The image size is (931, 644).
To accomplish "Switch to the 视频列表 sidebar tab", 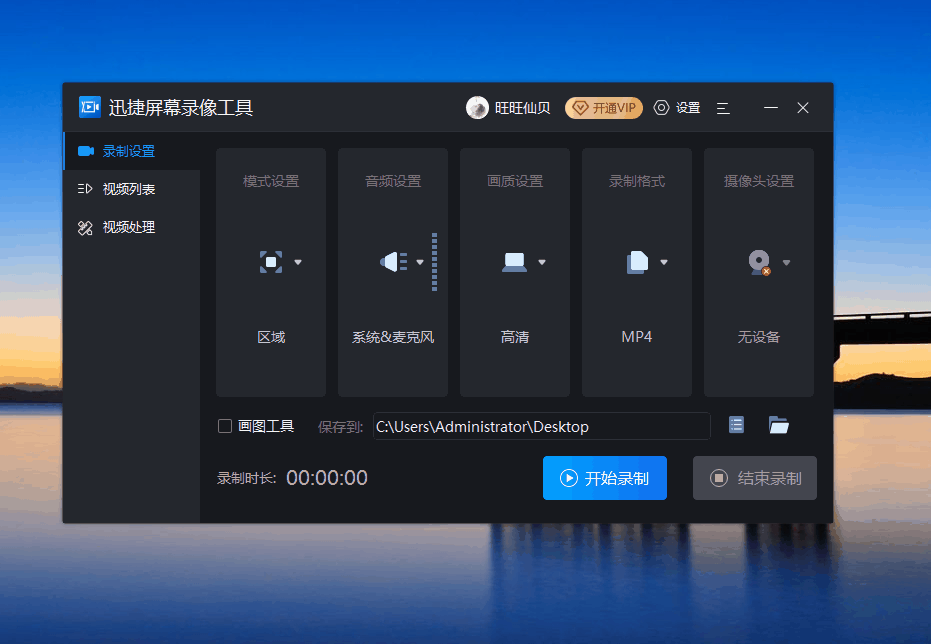I will pyautogui.click(x=132, y=189).
